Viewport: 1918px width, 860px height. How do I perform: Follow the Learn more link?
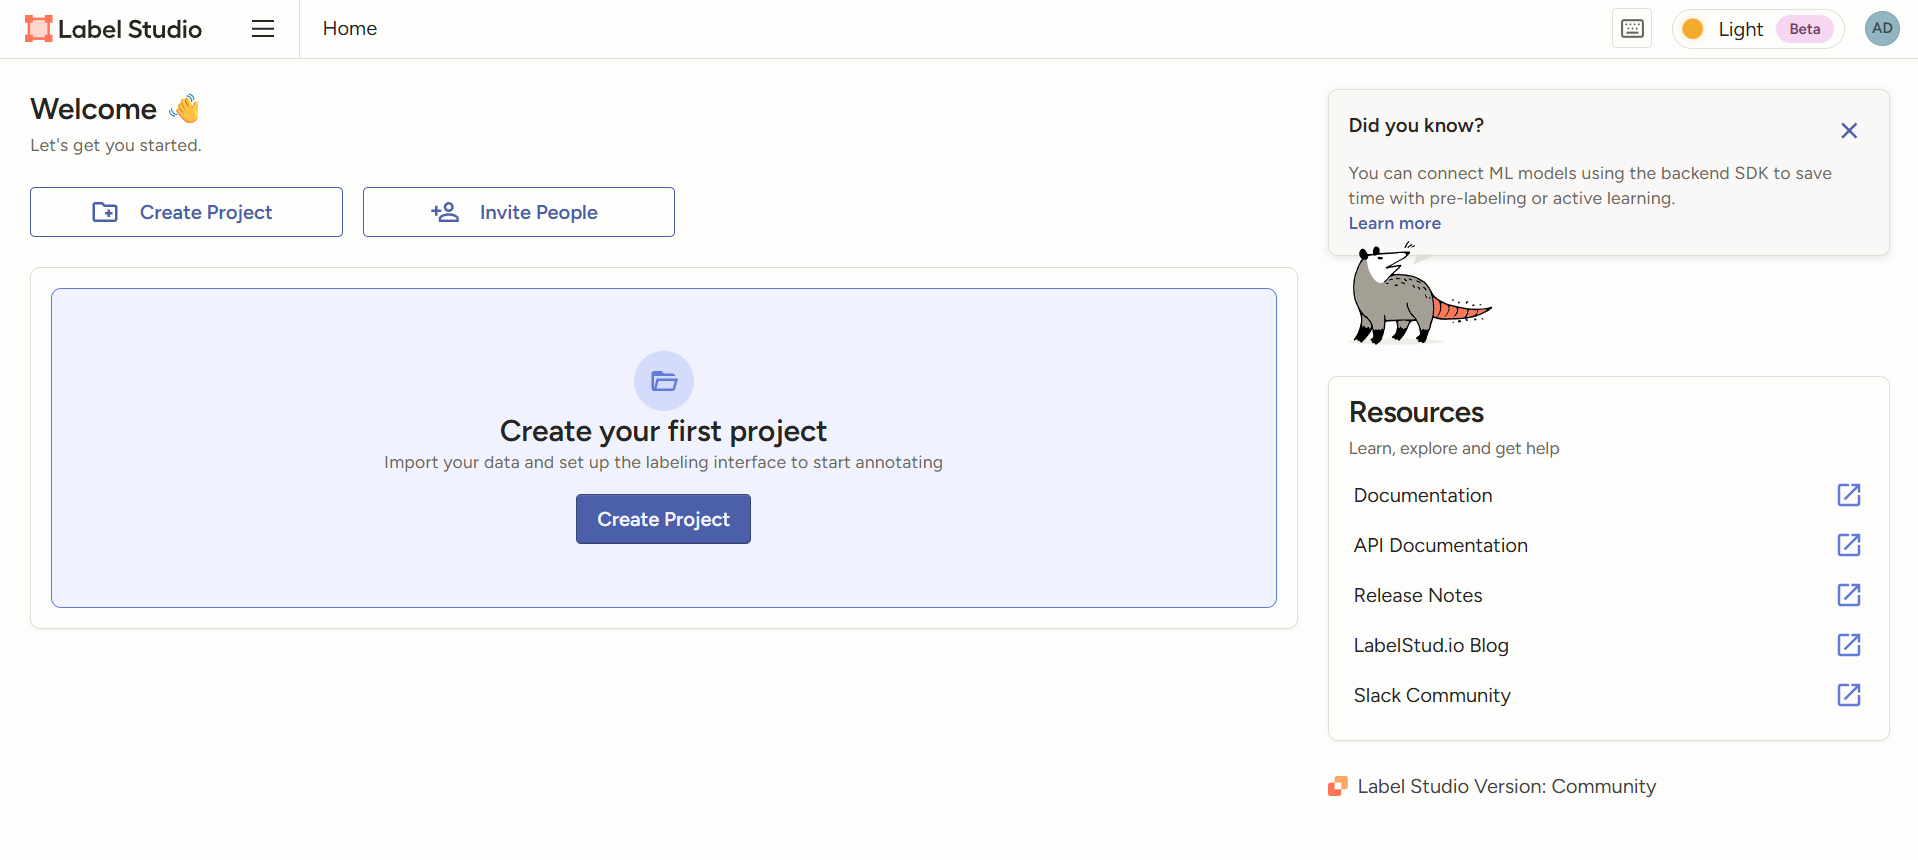tap(1394, 223)
